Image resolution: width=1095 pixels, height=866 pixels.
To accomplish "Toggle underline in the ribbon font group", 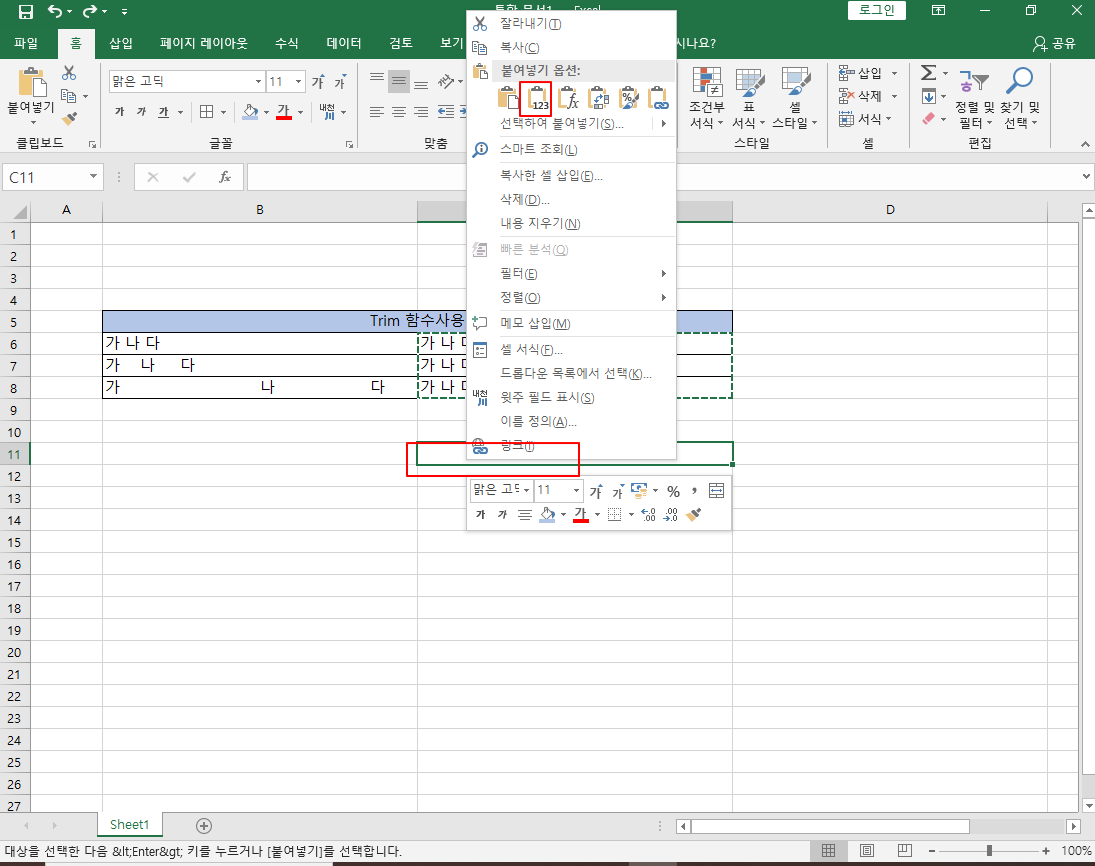I will pyautogui.click(x=163, y=112).
